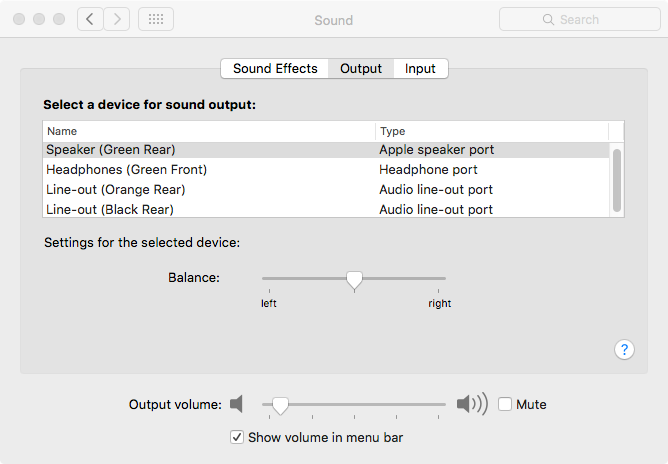Go forward with the right chevron button
The height and width of the screenshot is (464, 668).
coord(117,19)
